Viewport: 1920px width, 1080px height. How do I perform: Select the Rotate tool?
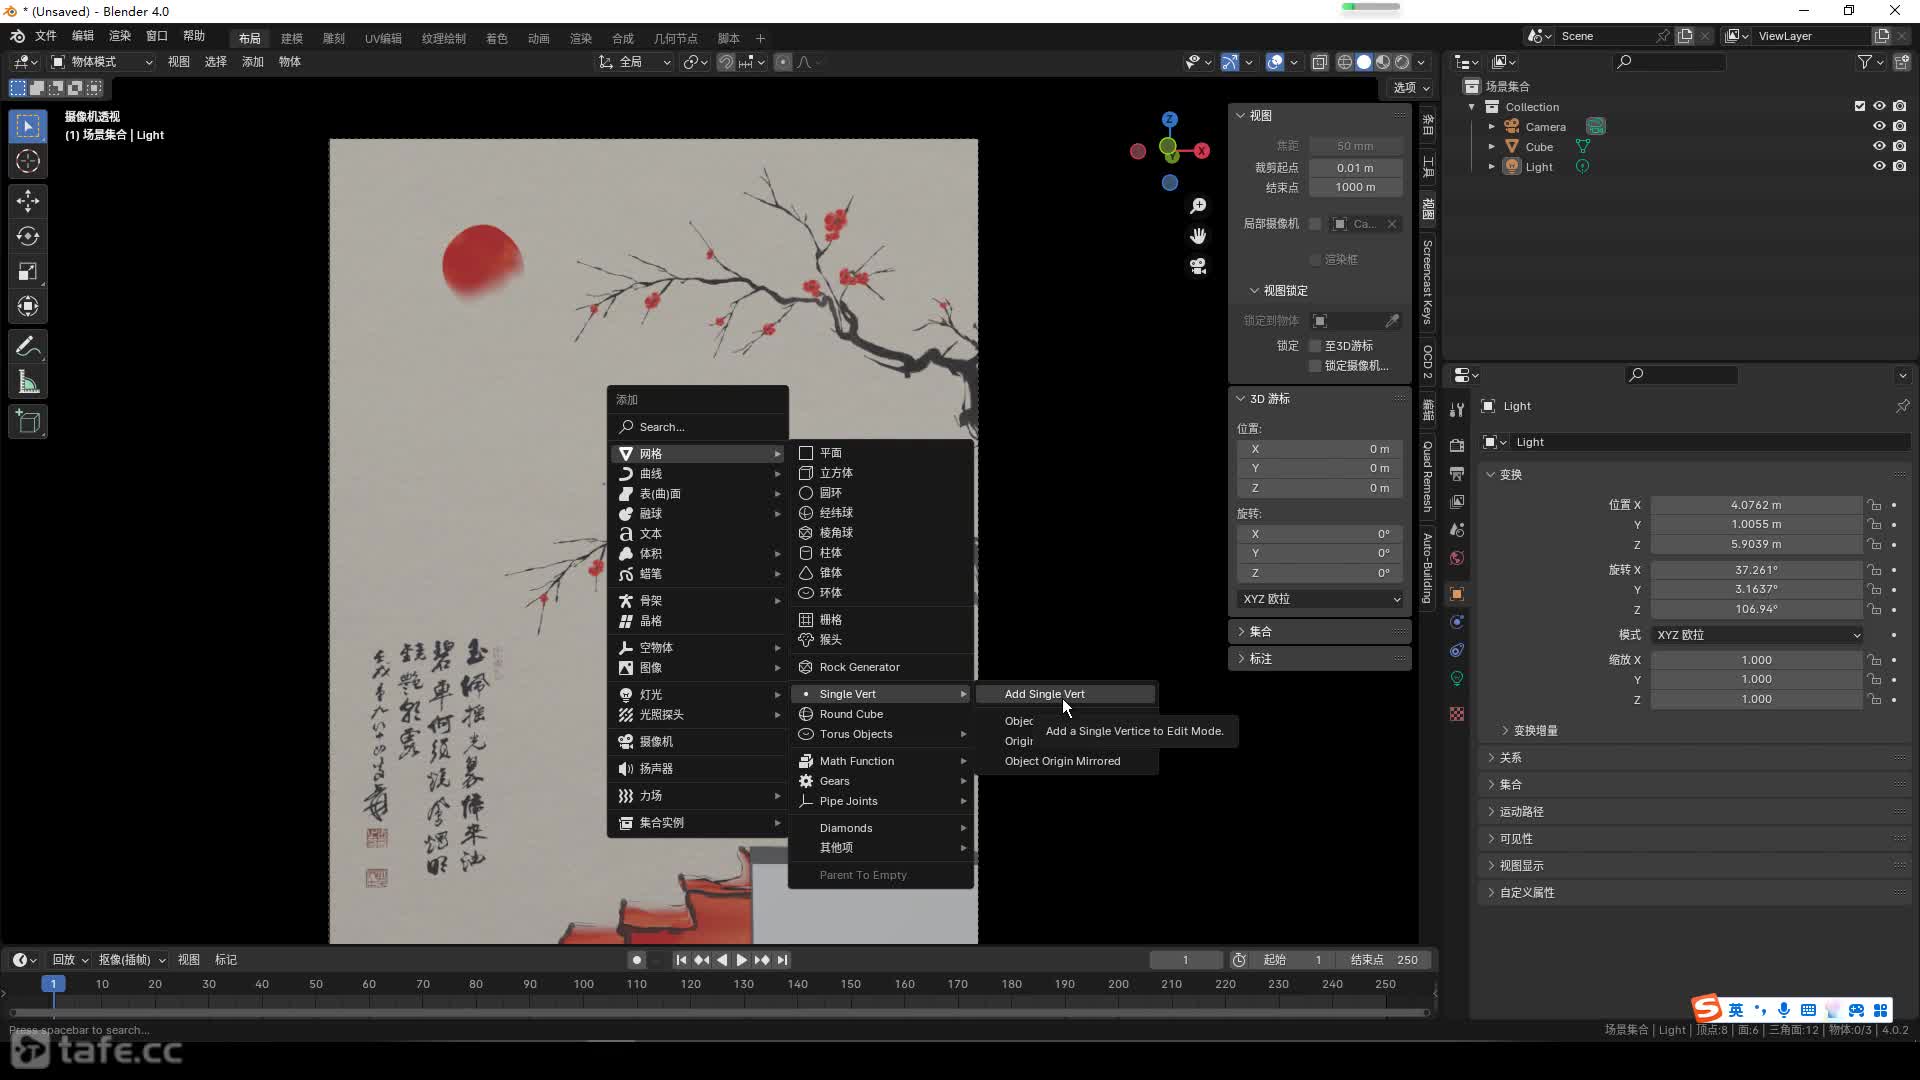pos(28,236)
